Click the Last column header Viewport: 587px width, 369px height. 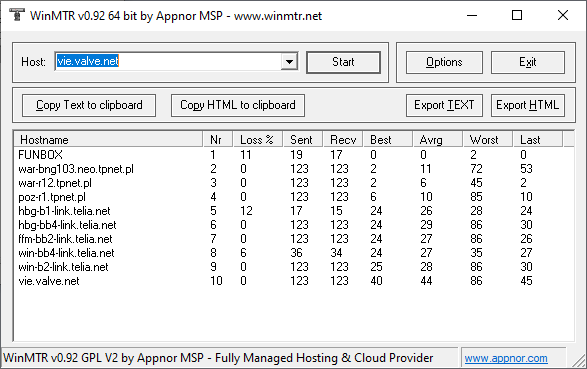pos(537,140)
